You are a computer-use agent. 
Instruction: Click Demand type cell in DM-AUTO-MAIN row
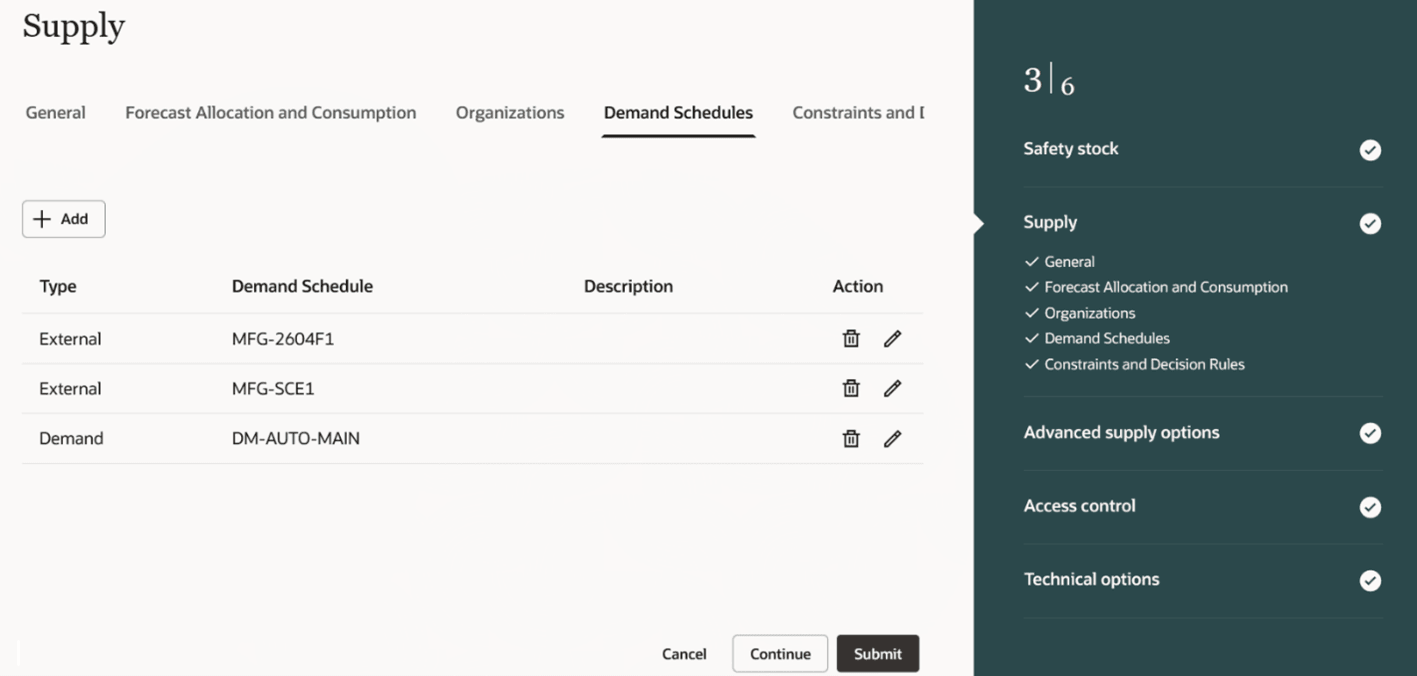tap(71, 438)
